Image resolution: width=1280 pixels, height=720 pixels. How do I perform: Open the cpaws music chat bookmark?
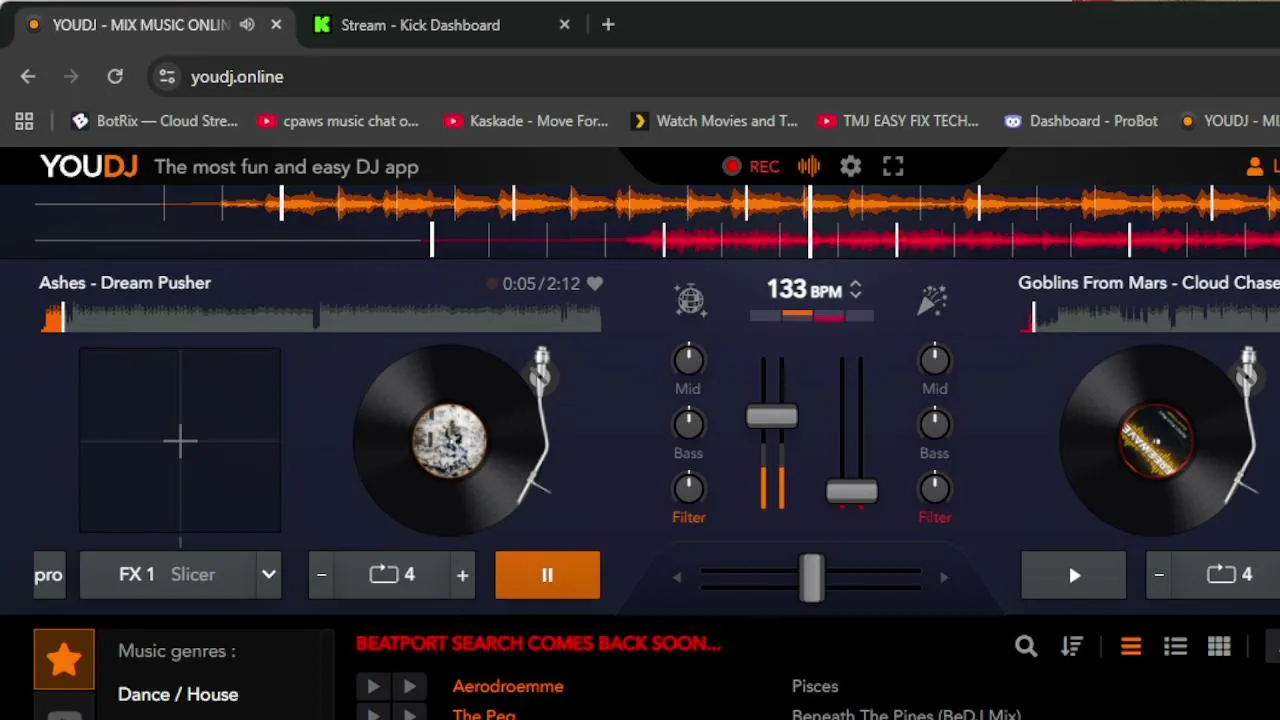tap(338, 121)
